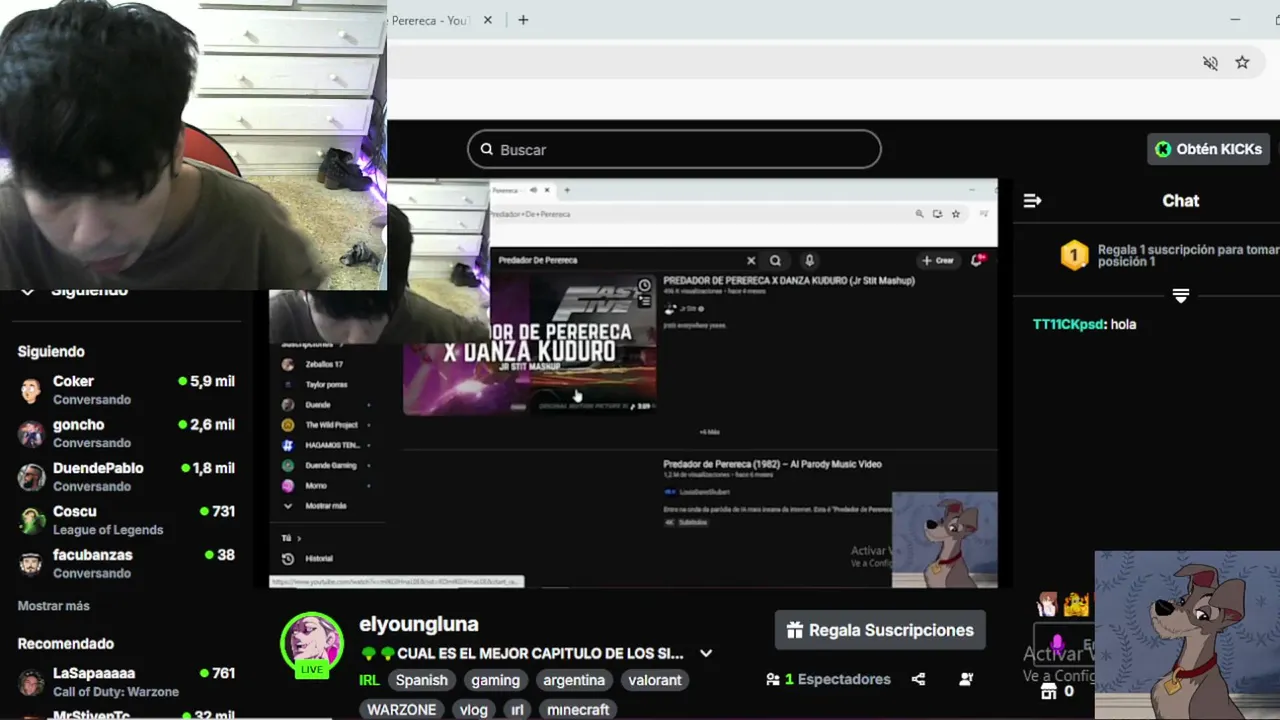The height and width of the screenshot is (720, 1280).
Task: Open Coker's channel in Siguiendo list
Action: pyautogui.click(x=126, y=389)
